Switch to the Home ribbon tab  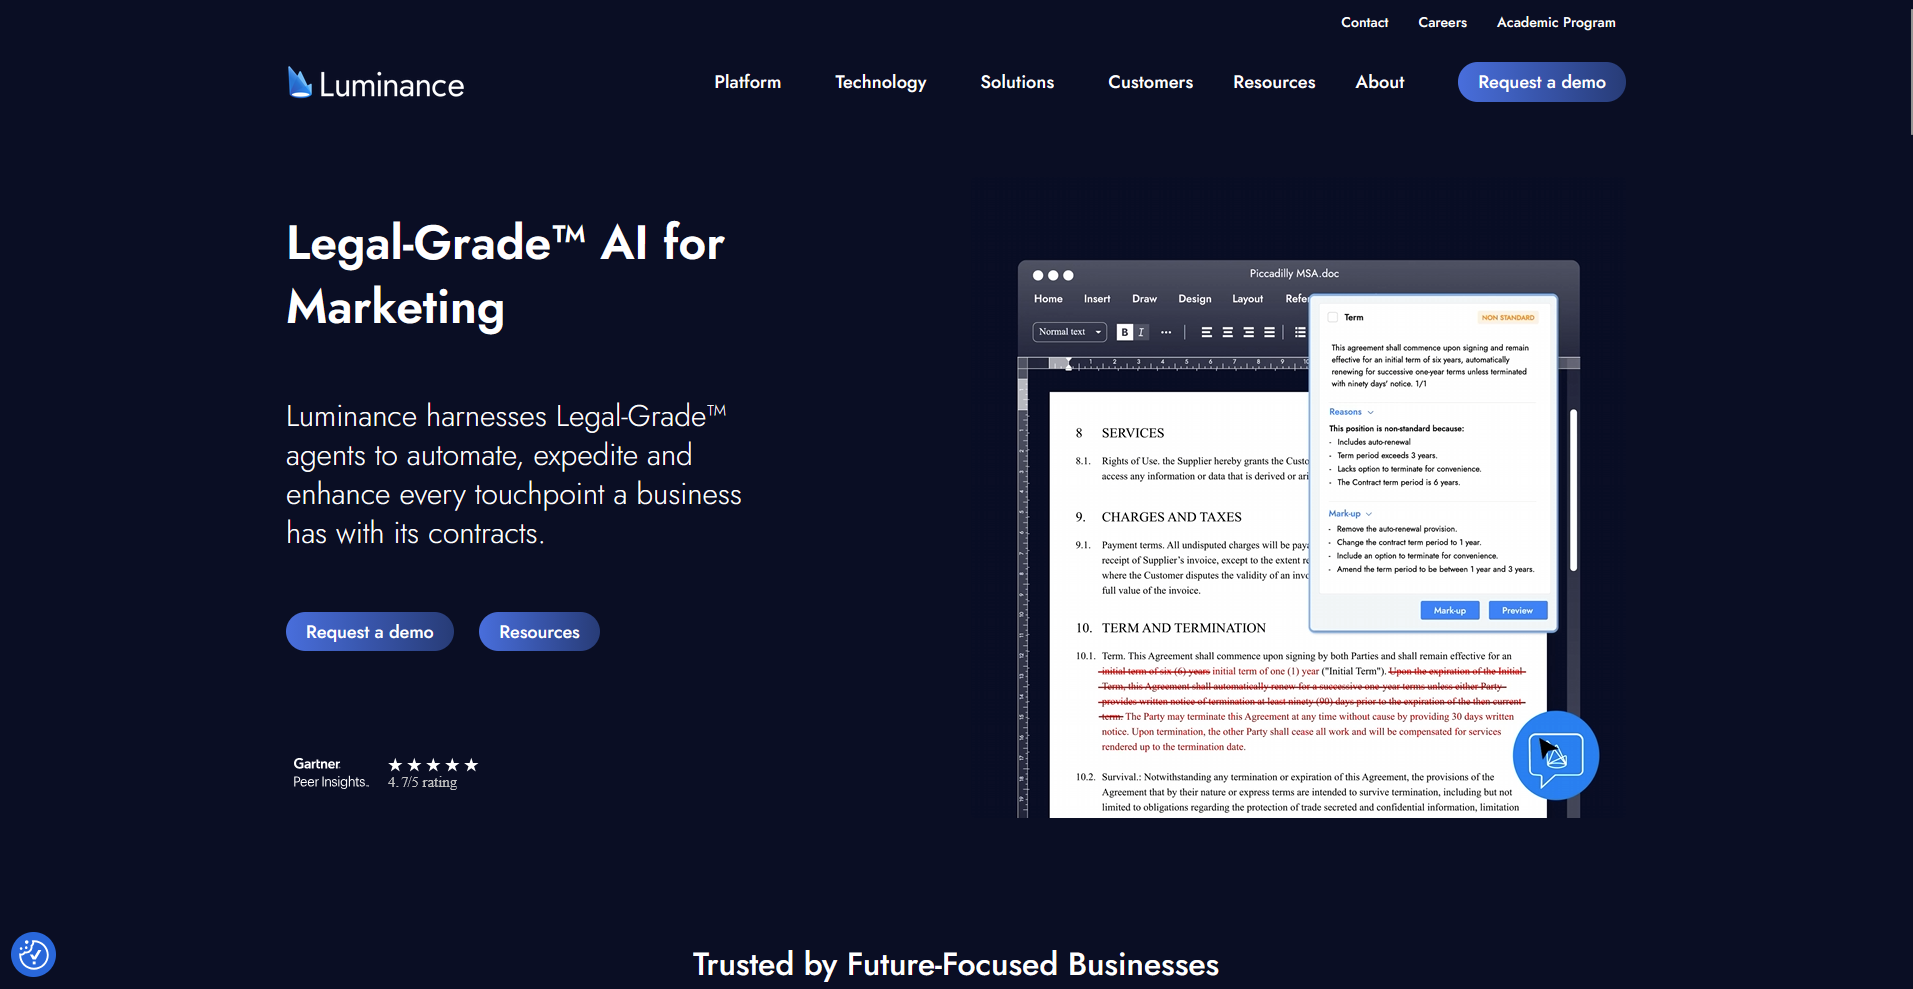(1048, 299)
